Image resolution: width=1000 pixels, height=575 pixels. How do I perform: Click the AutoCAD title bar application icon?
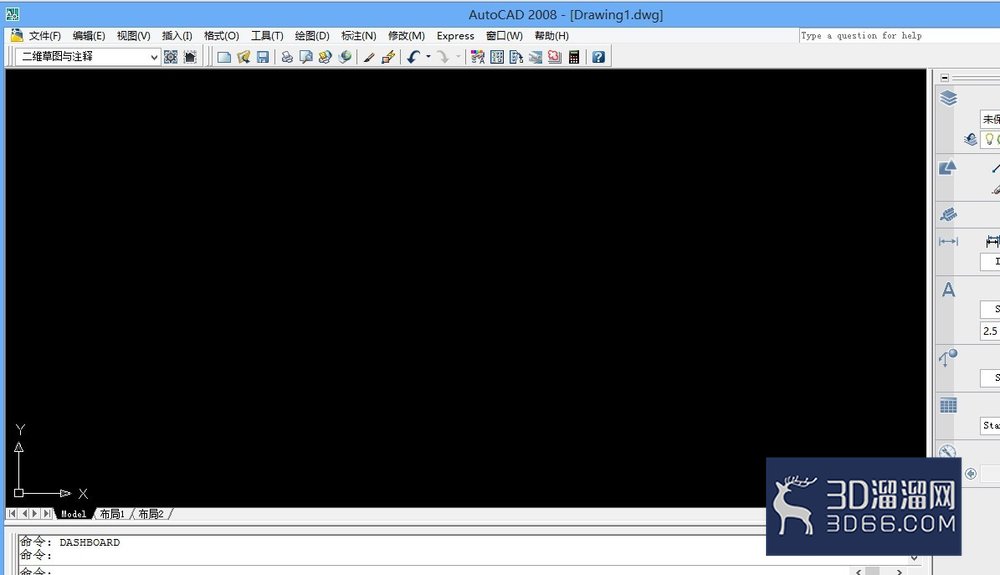tap(12, 13)
